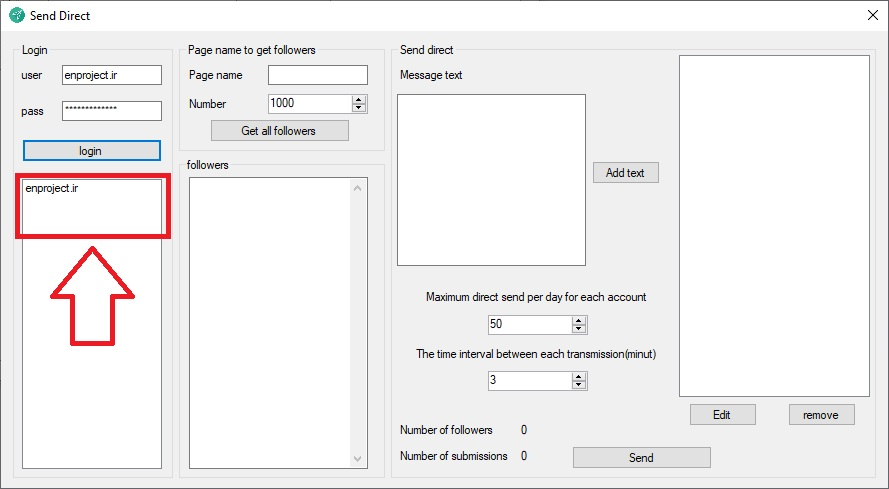The height and width of the screenshot is (489, 889).
Task: Decrease maximum direct send per day
Action: (x=579, y=329)
